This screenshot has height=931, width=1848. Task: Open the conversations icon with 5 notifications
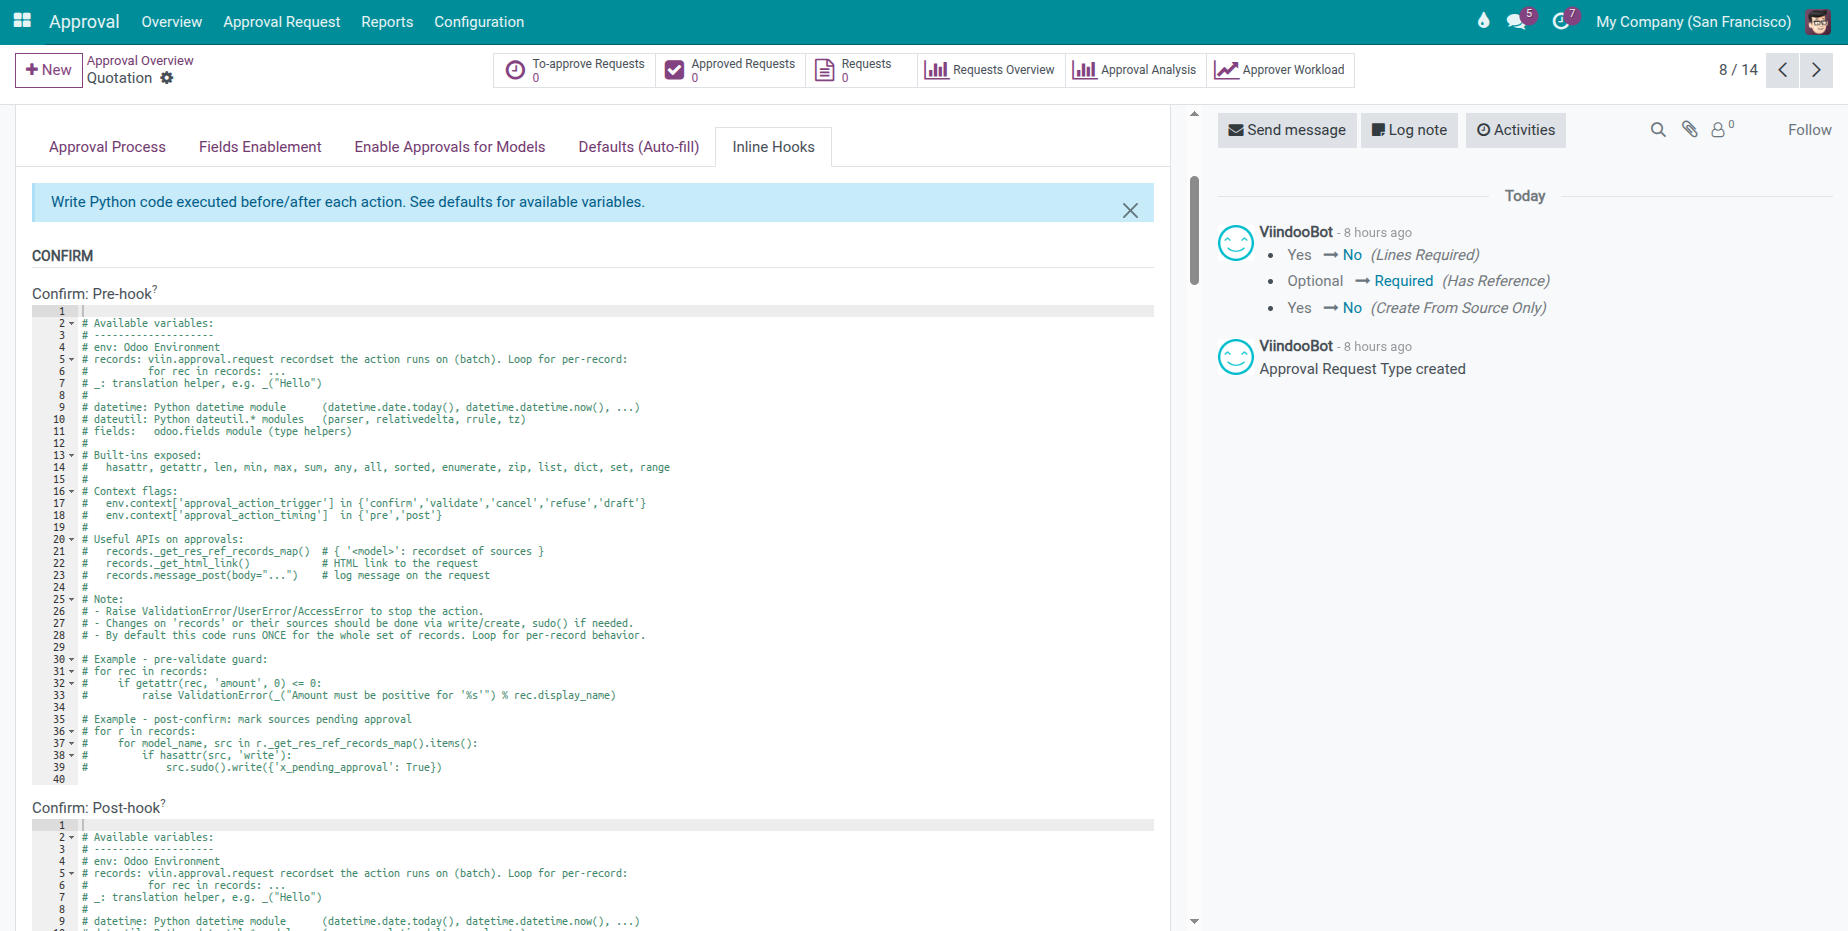point(1515,21)
